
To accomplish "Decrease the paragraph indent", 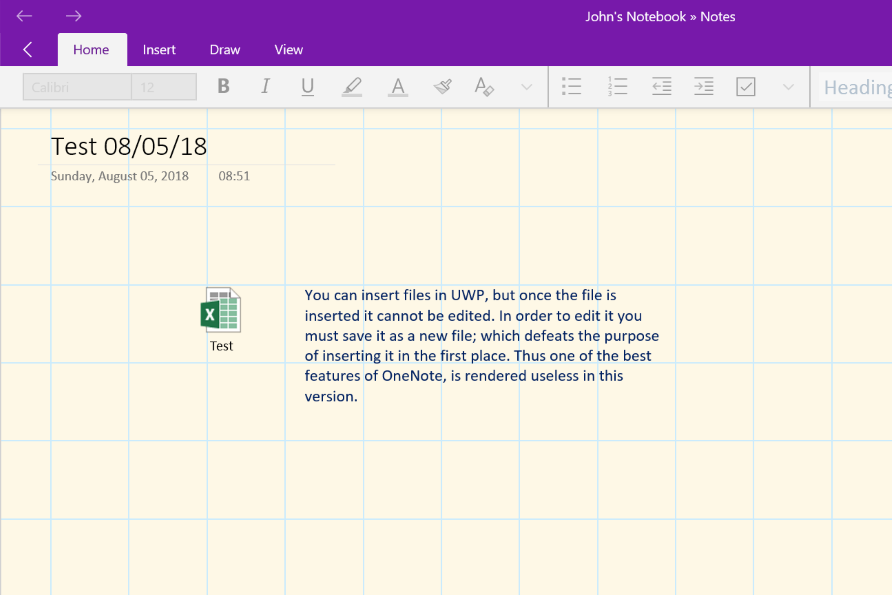I will click(x=661, y=87).
